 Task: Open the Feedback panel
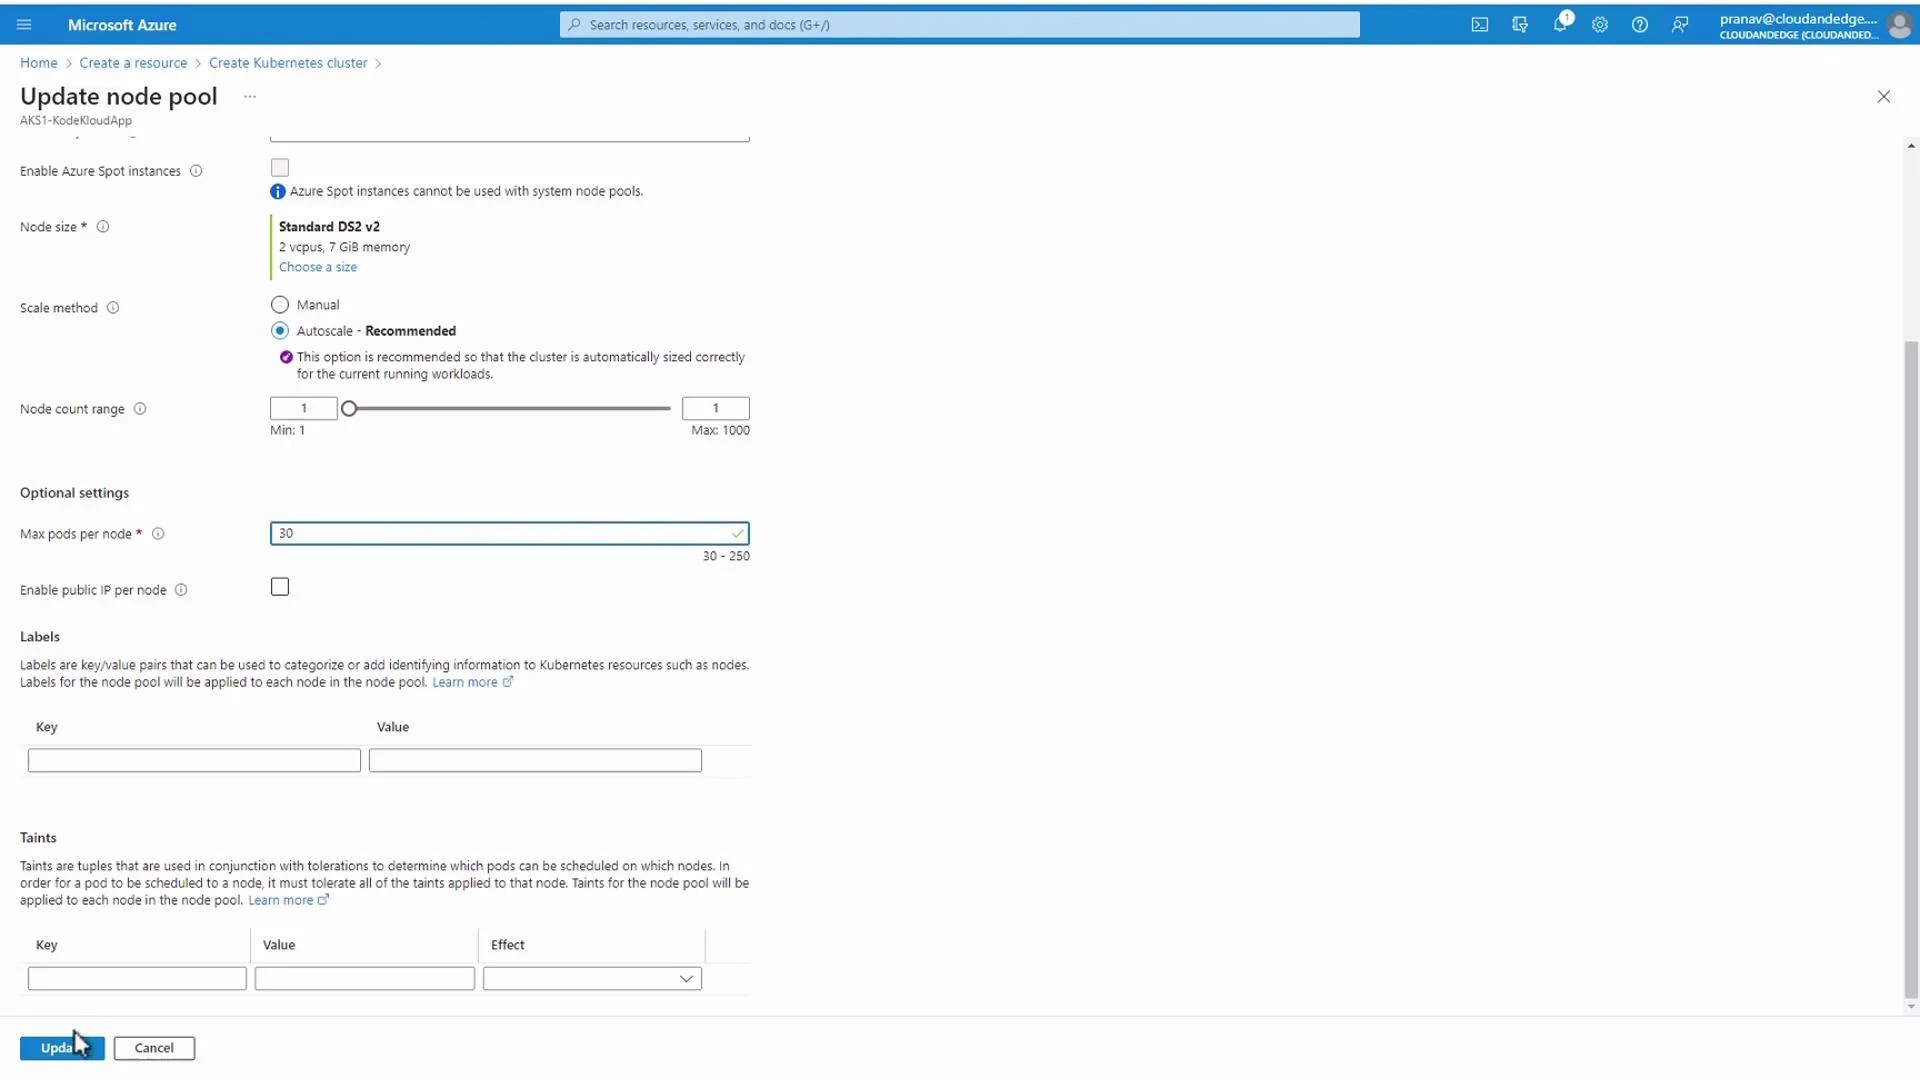tap(1680, 24)
